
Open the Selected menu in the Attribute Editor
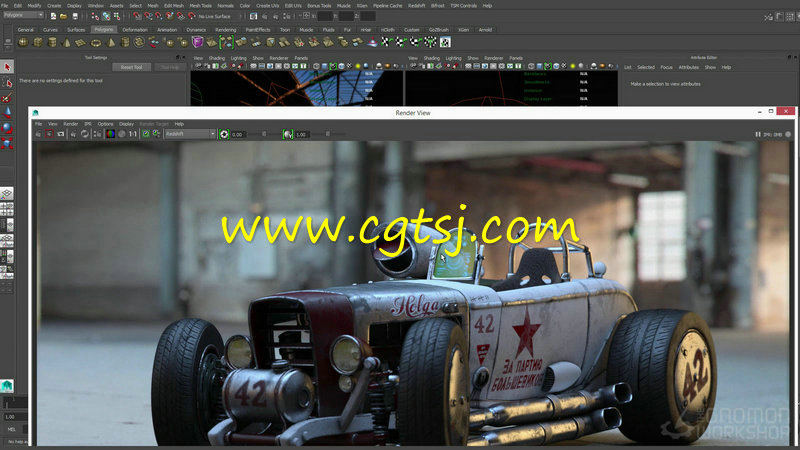[x=645, y=67]
